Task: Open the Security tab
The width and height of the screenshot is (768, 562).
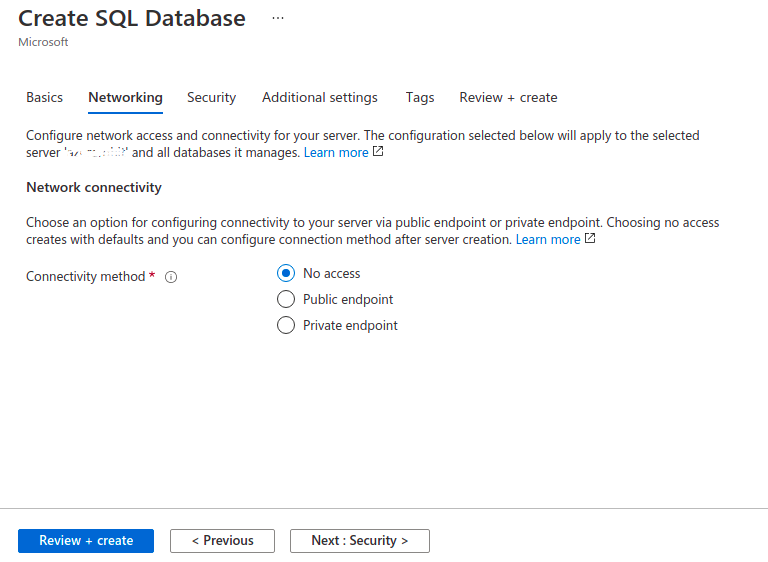Action: [211, 97]
